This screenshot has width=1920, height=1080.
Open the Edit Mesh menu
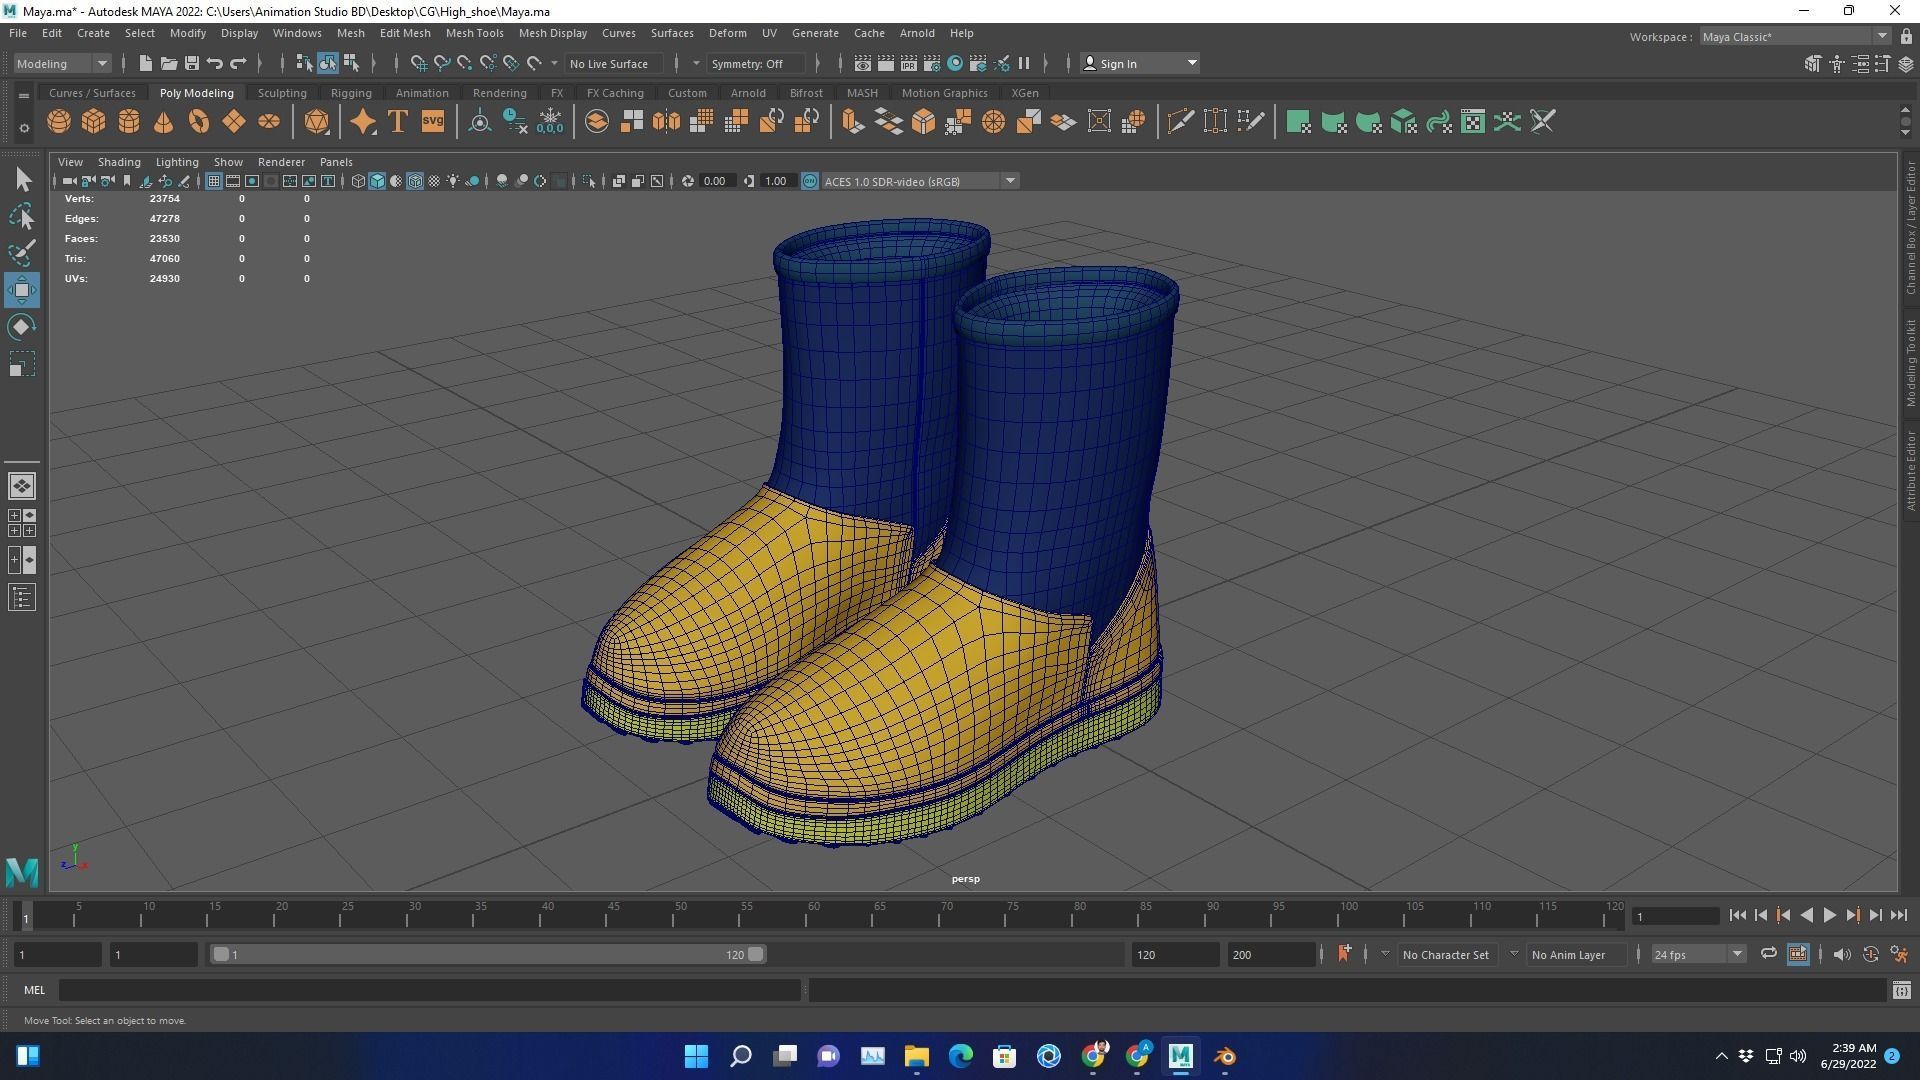pos(405,33)
